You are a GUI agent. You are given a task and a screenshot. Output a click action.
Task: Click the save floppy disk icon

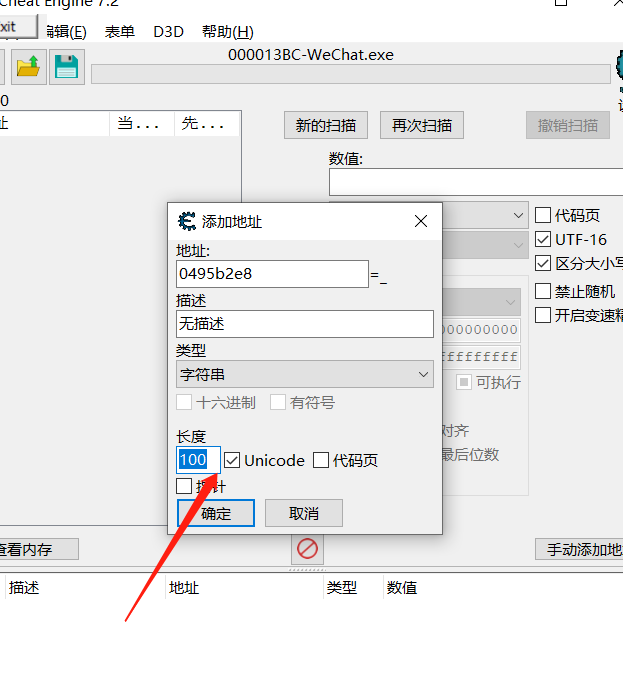pyautogui.click(x=66, y=67)
